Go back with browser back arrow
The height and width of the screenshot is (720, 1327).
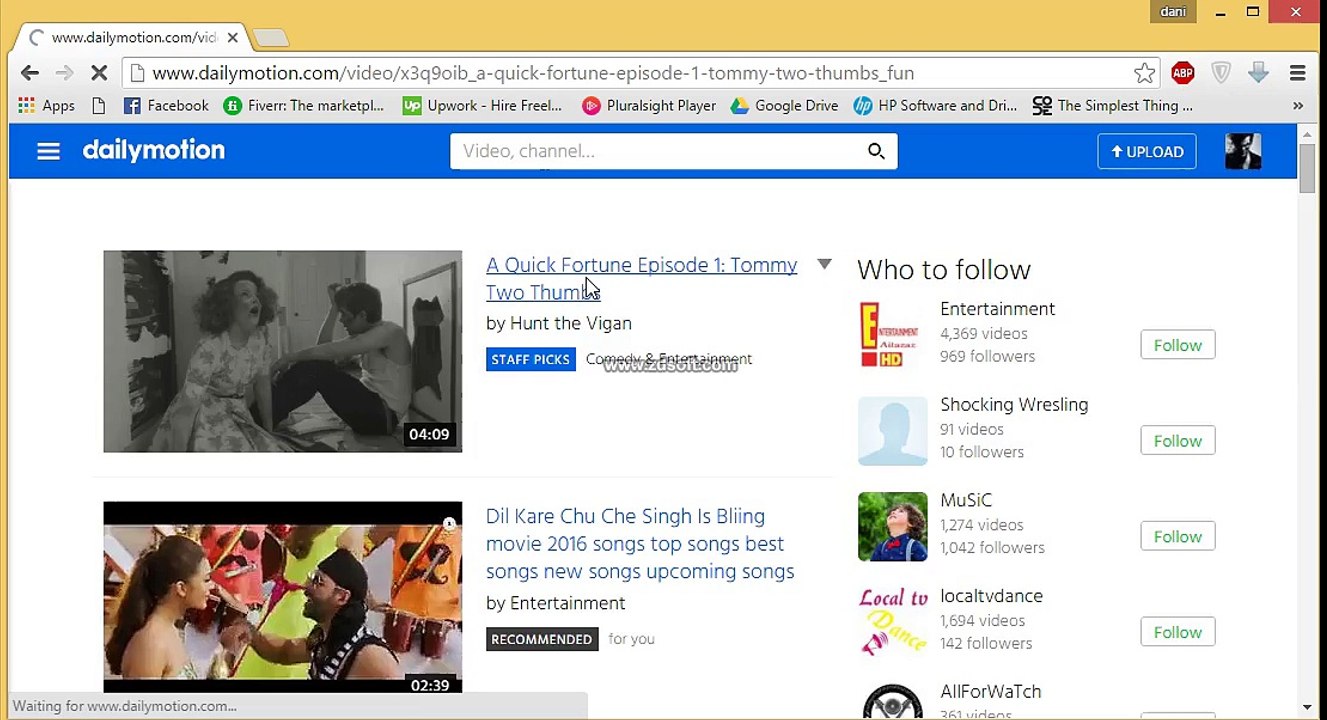[x=30, y=73]
